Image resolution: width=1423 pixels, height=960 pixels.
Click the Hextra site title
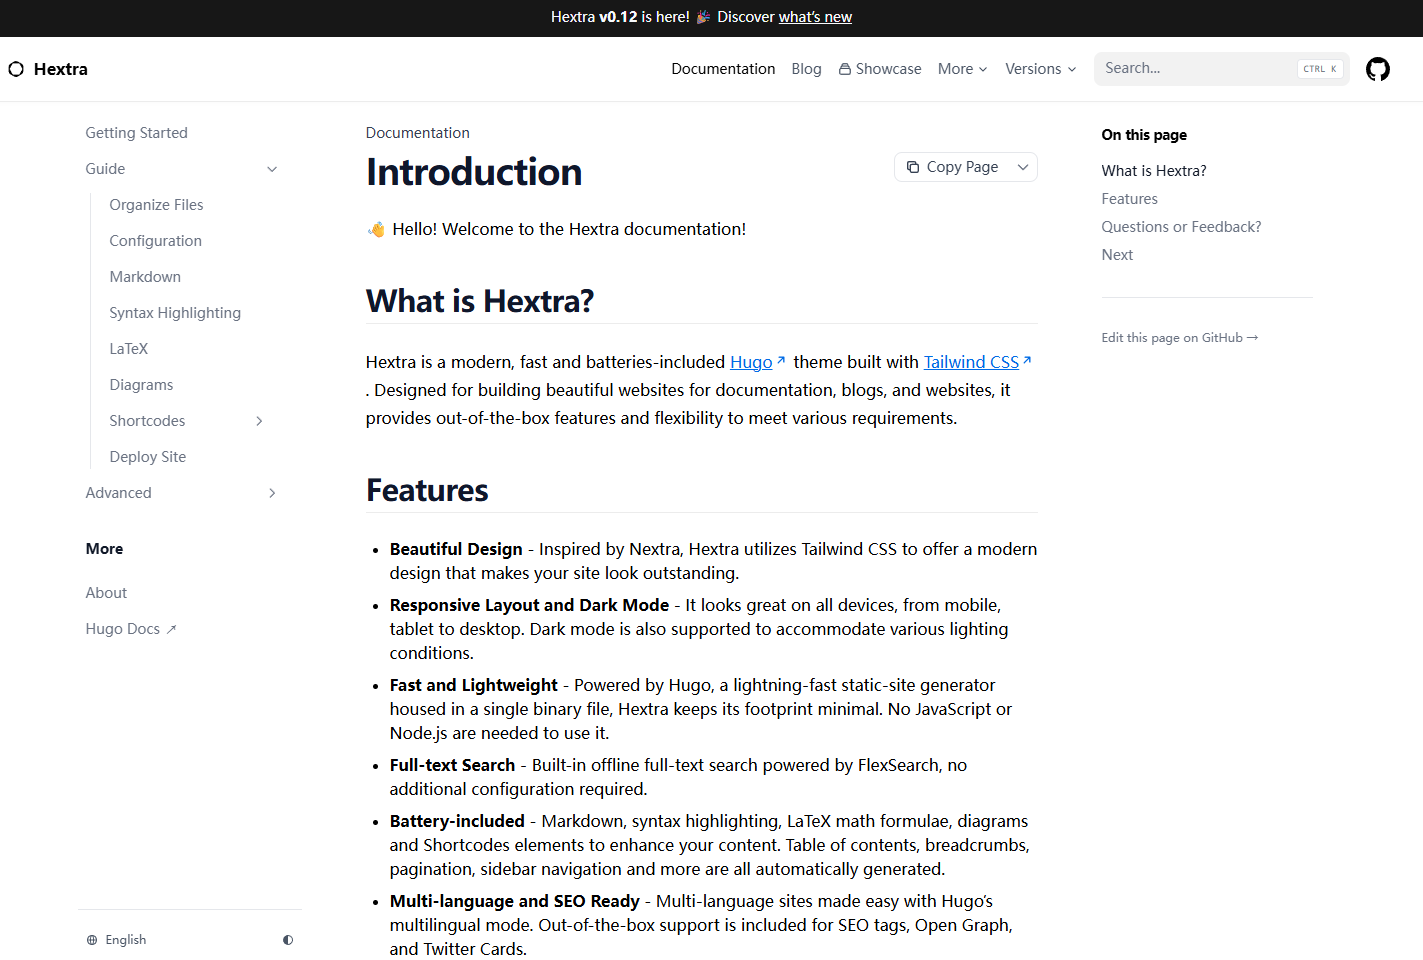(61, 69)
